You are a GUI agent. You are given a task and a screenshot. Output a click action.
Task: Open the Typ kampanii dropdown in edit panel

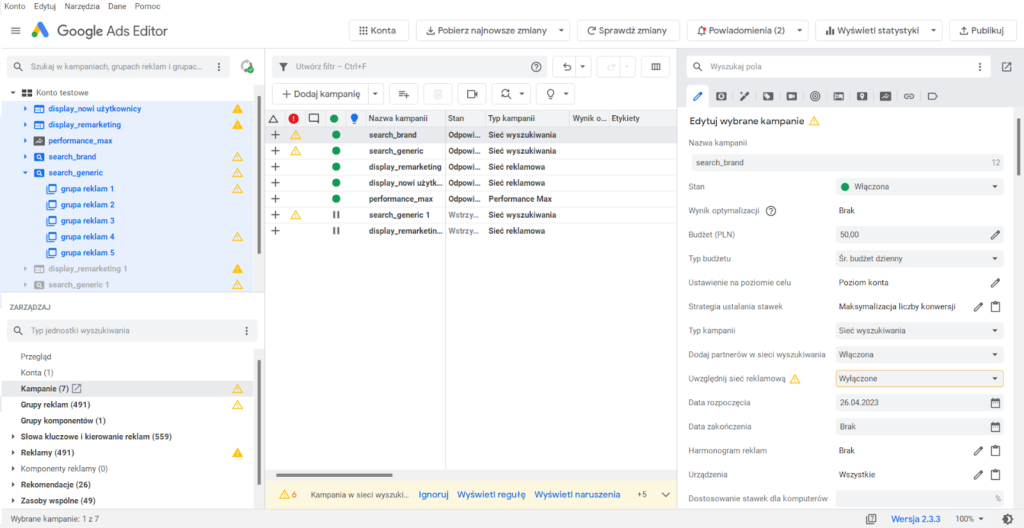click(919, 331)
